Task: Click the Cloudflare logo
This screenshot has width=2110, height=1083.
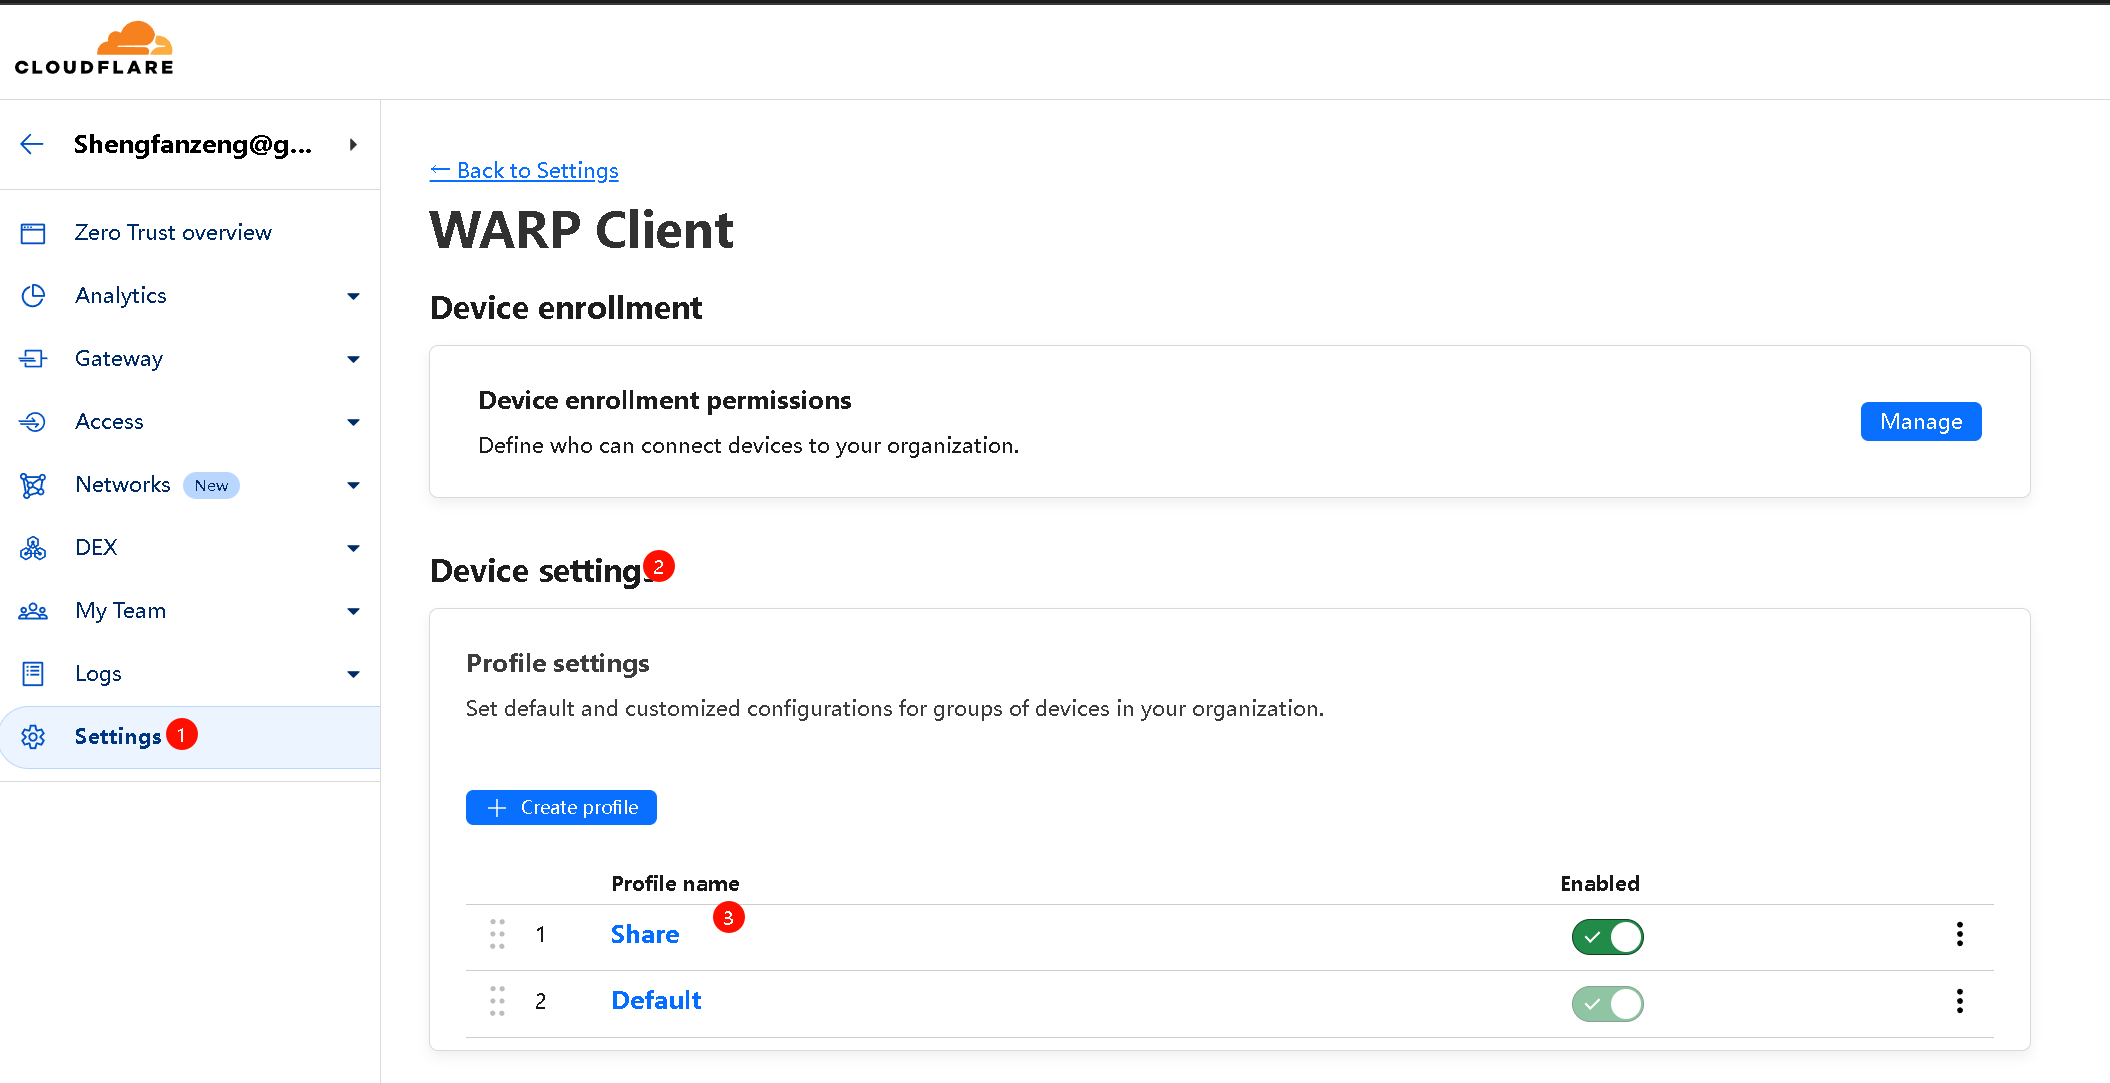Action: point(94,49)
